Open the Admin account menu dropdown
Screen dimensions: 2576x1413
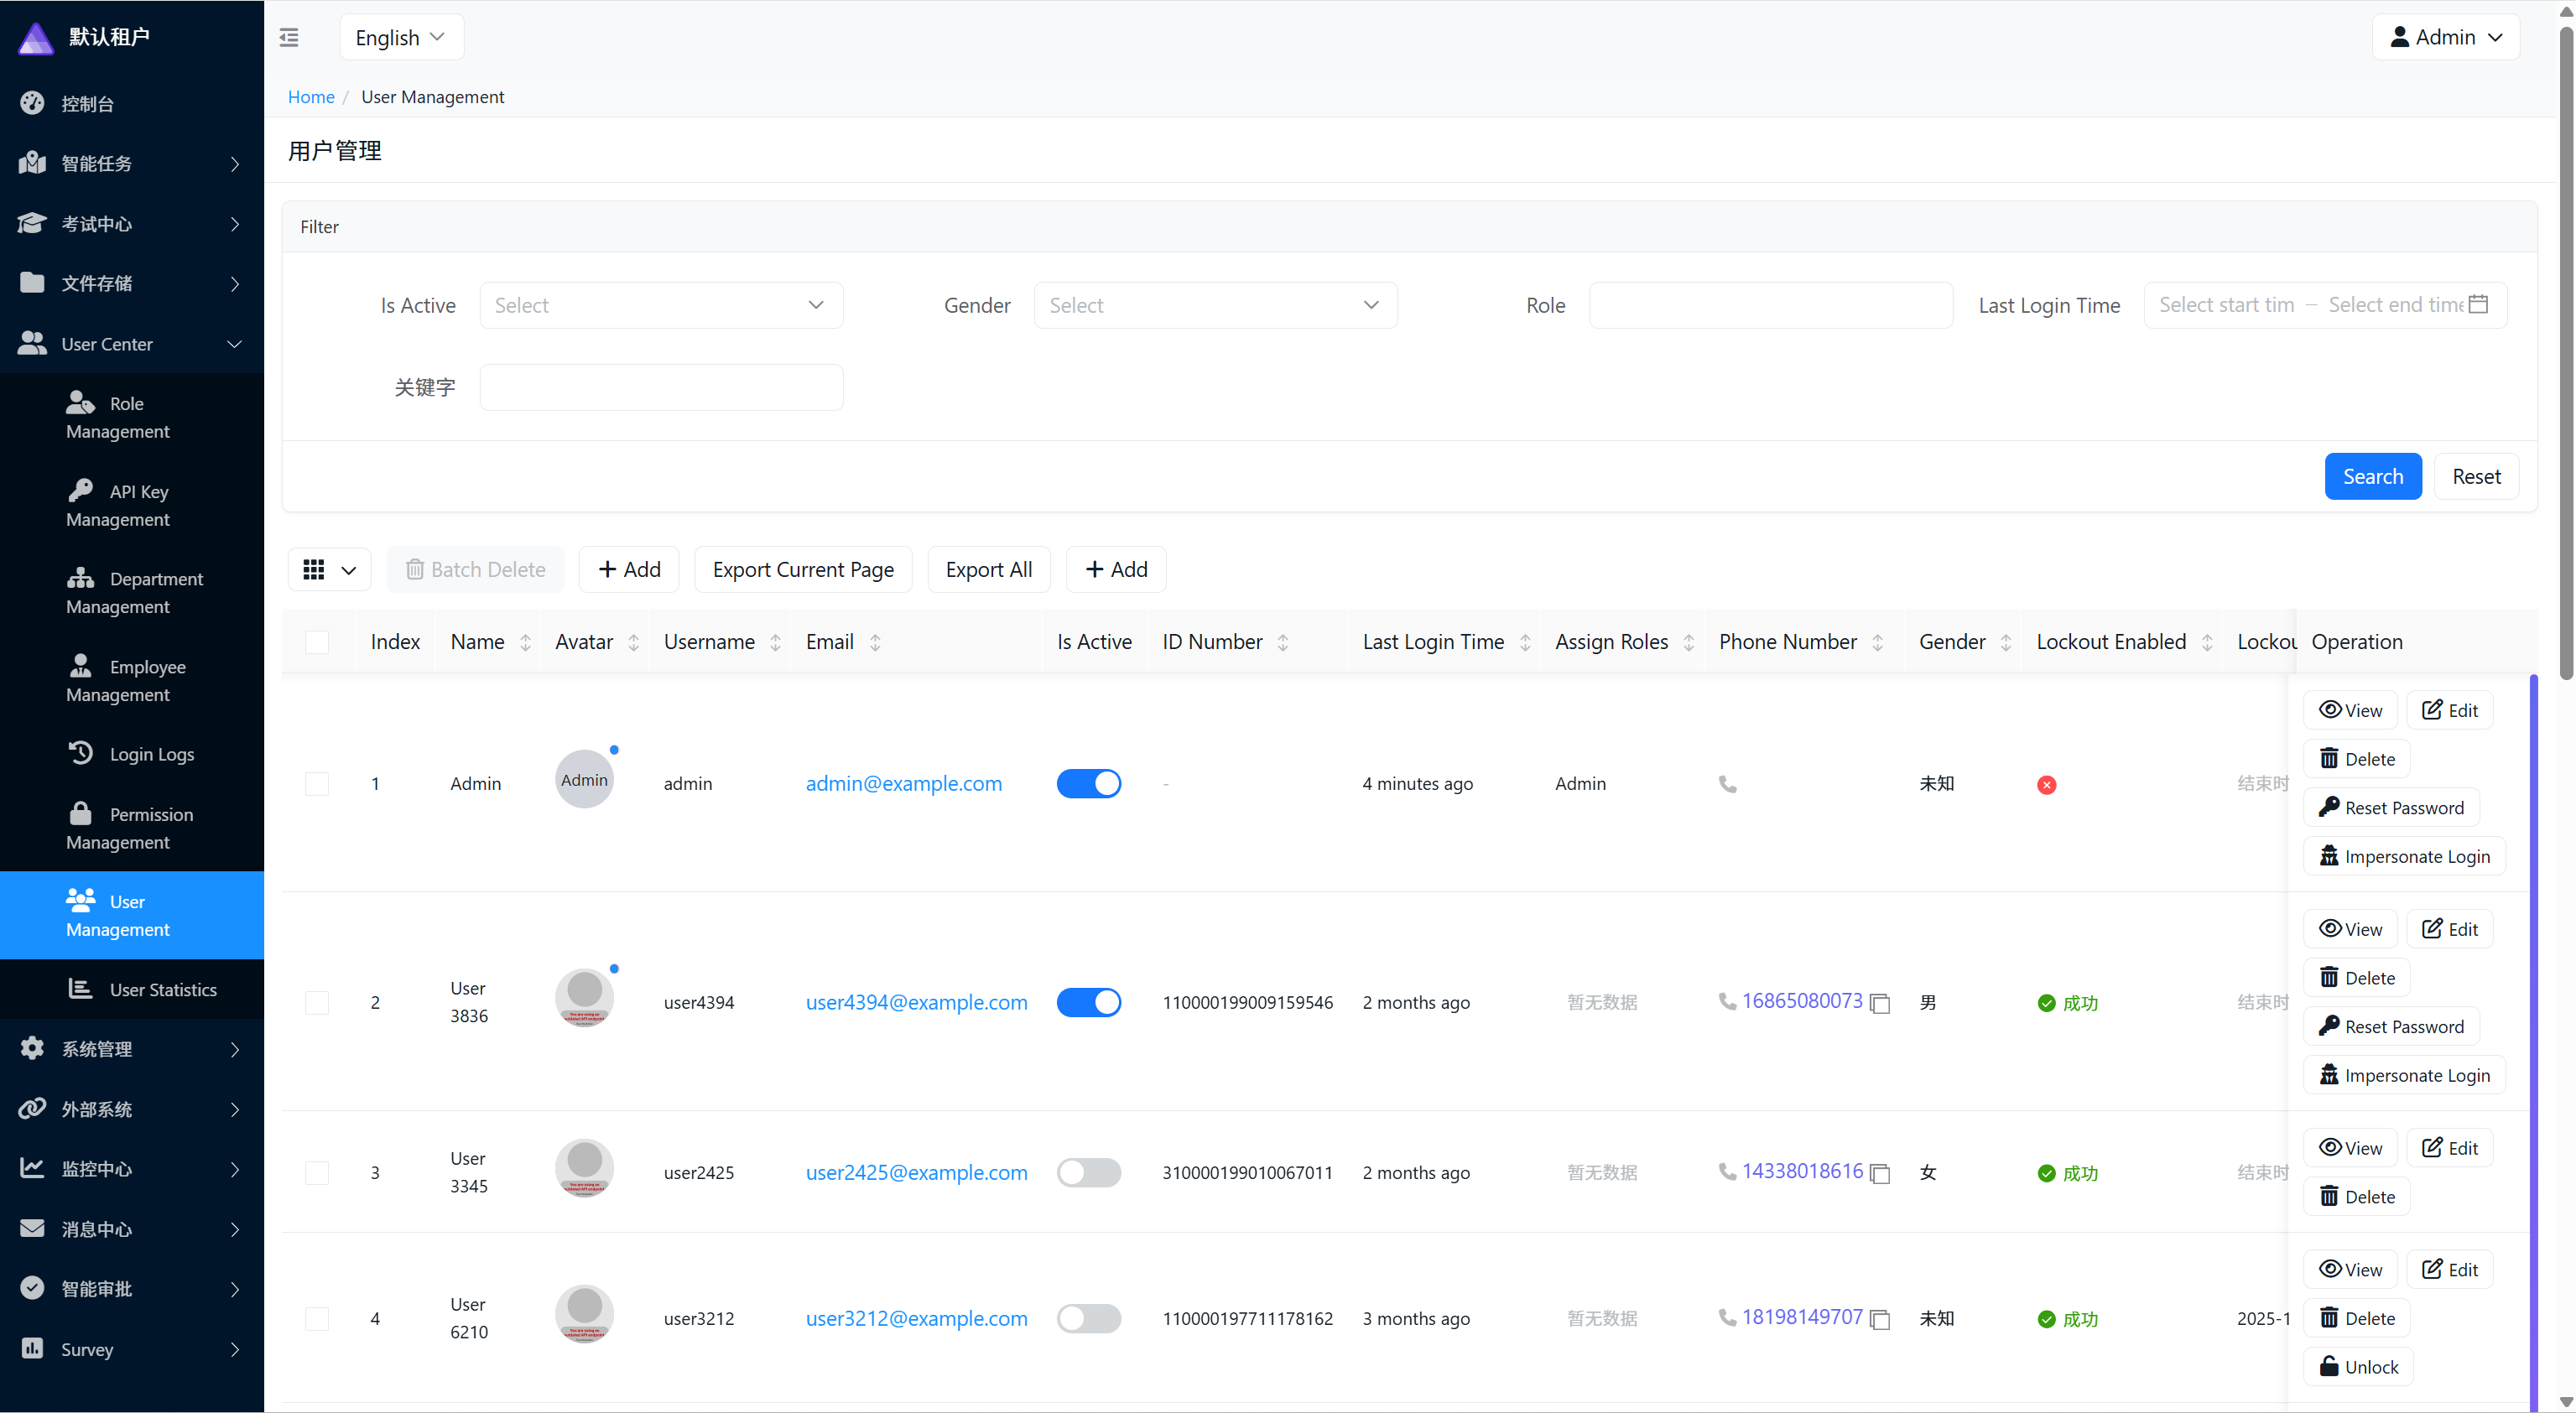pyautogui.click(x=2445, y=37)
